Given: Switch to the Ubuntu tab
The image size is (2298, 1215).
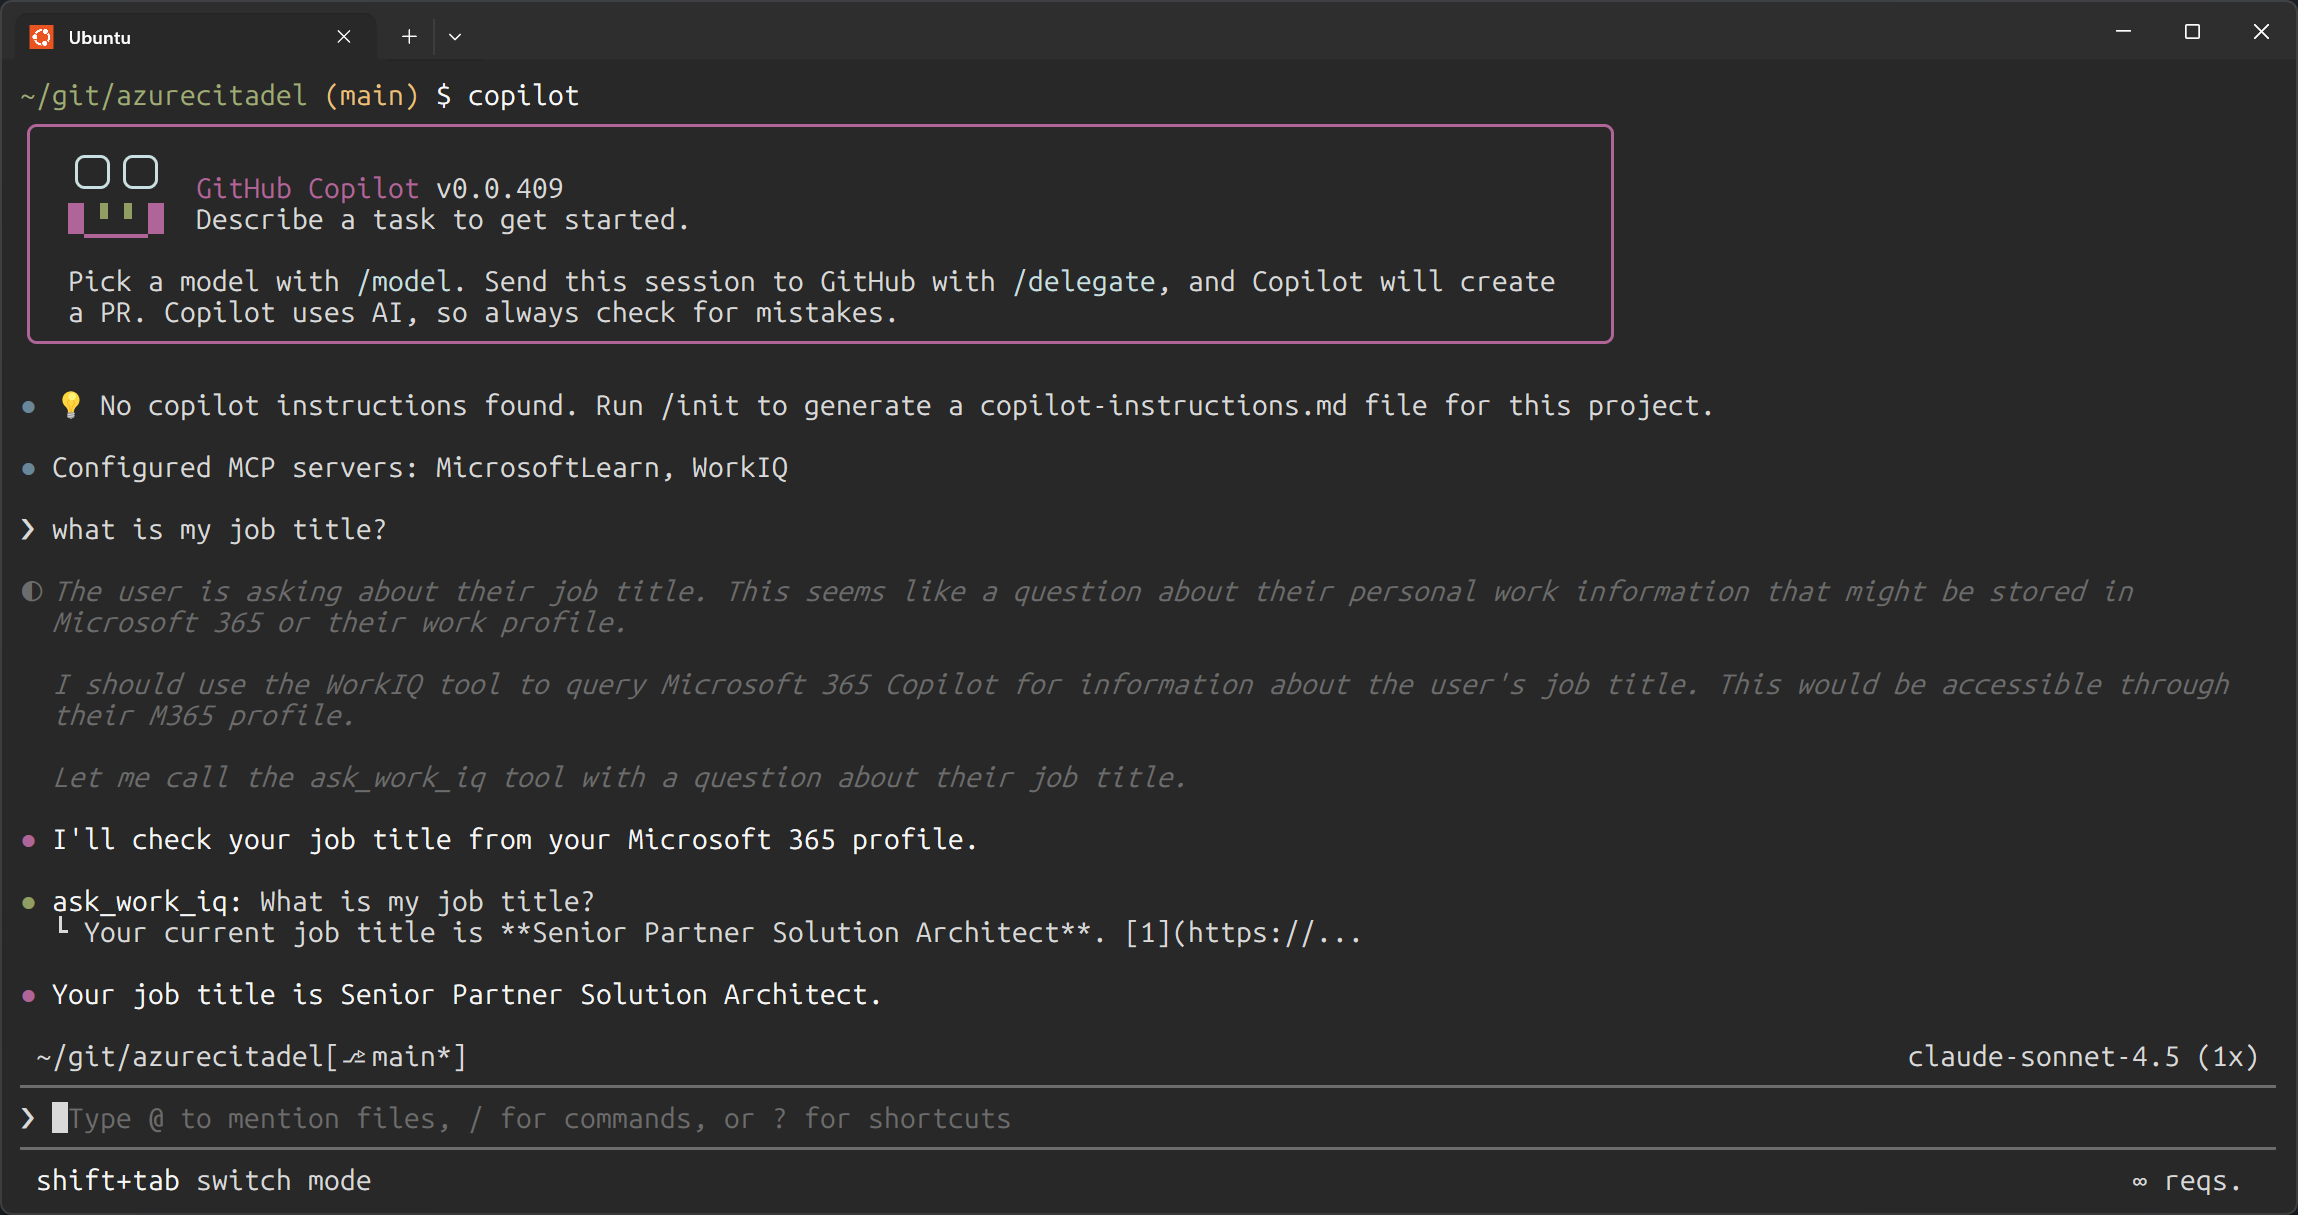Looking at the screenshot, I should point(99,36).
